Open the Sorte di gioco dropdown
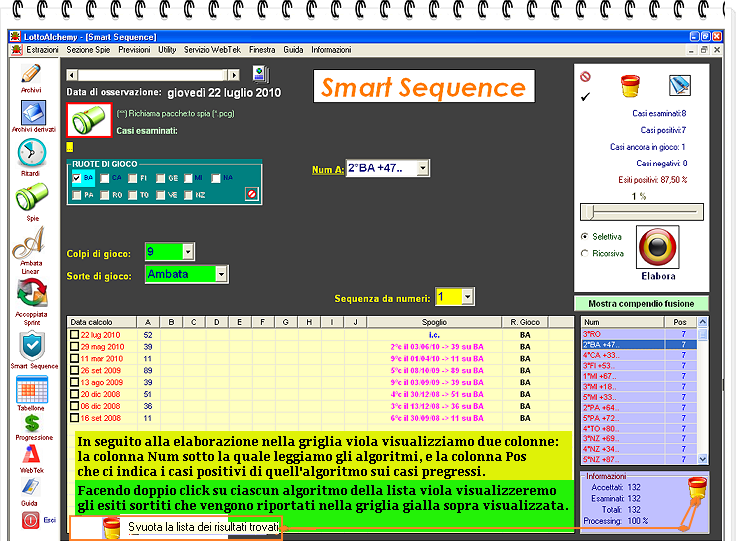 tap(221, 274)
